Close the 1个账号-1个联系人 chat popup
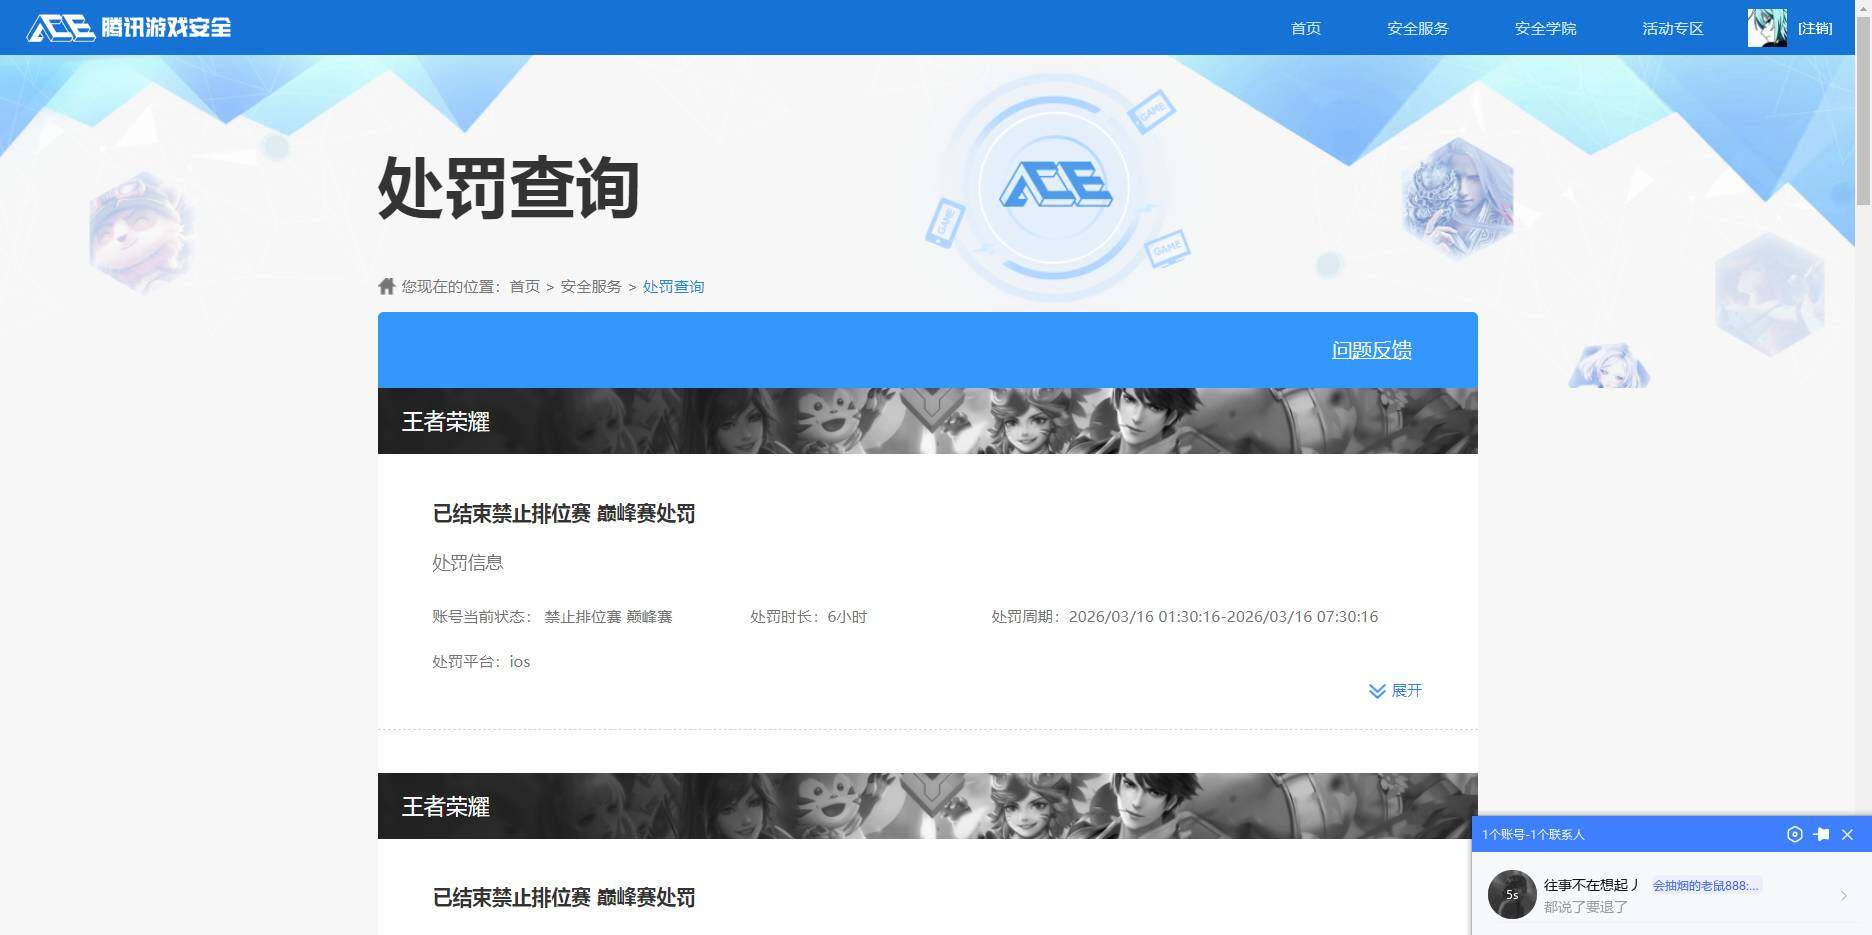The image size is (1872, 935). pos(1848,834)
